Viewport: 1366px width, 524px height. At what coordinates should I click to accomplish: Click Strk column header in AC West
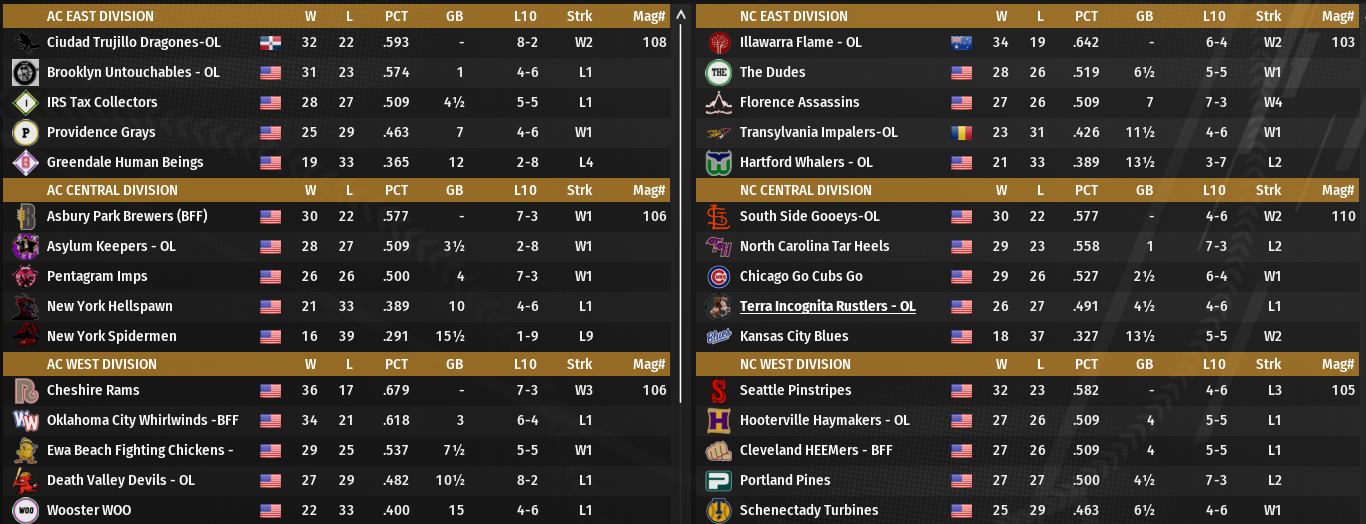pyautogui.click(x=579, y=364)
